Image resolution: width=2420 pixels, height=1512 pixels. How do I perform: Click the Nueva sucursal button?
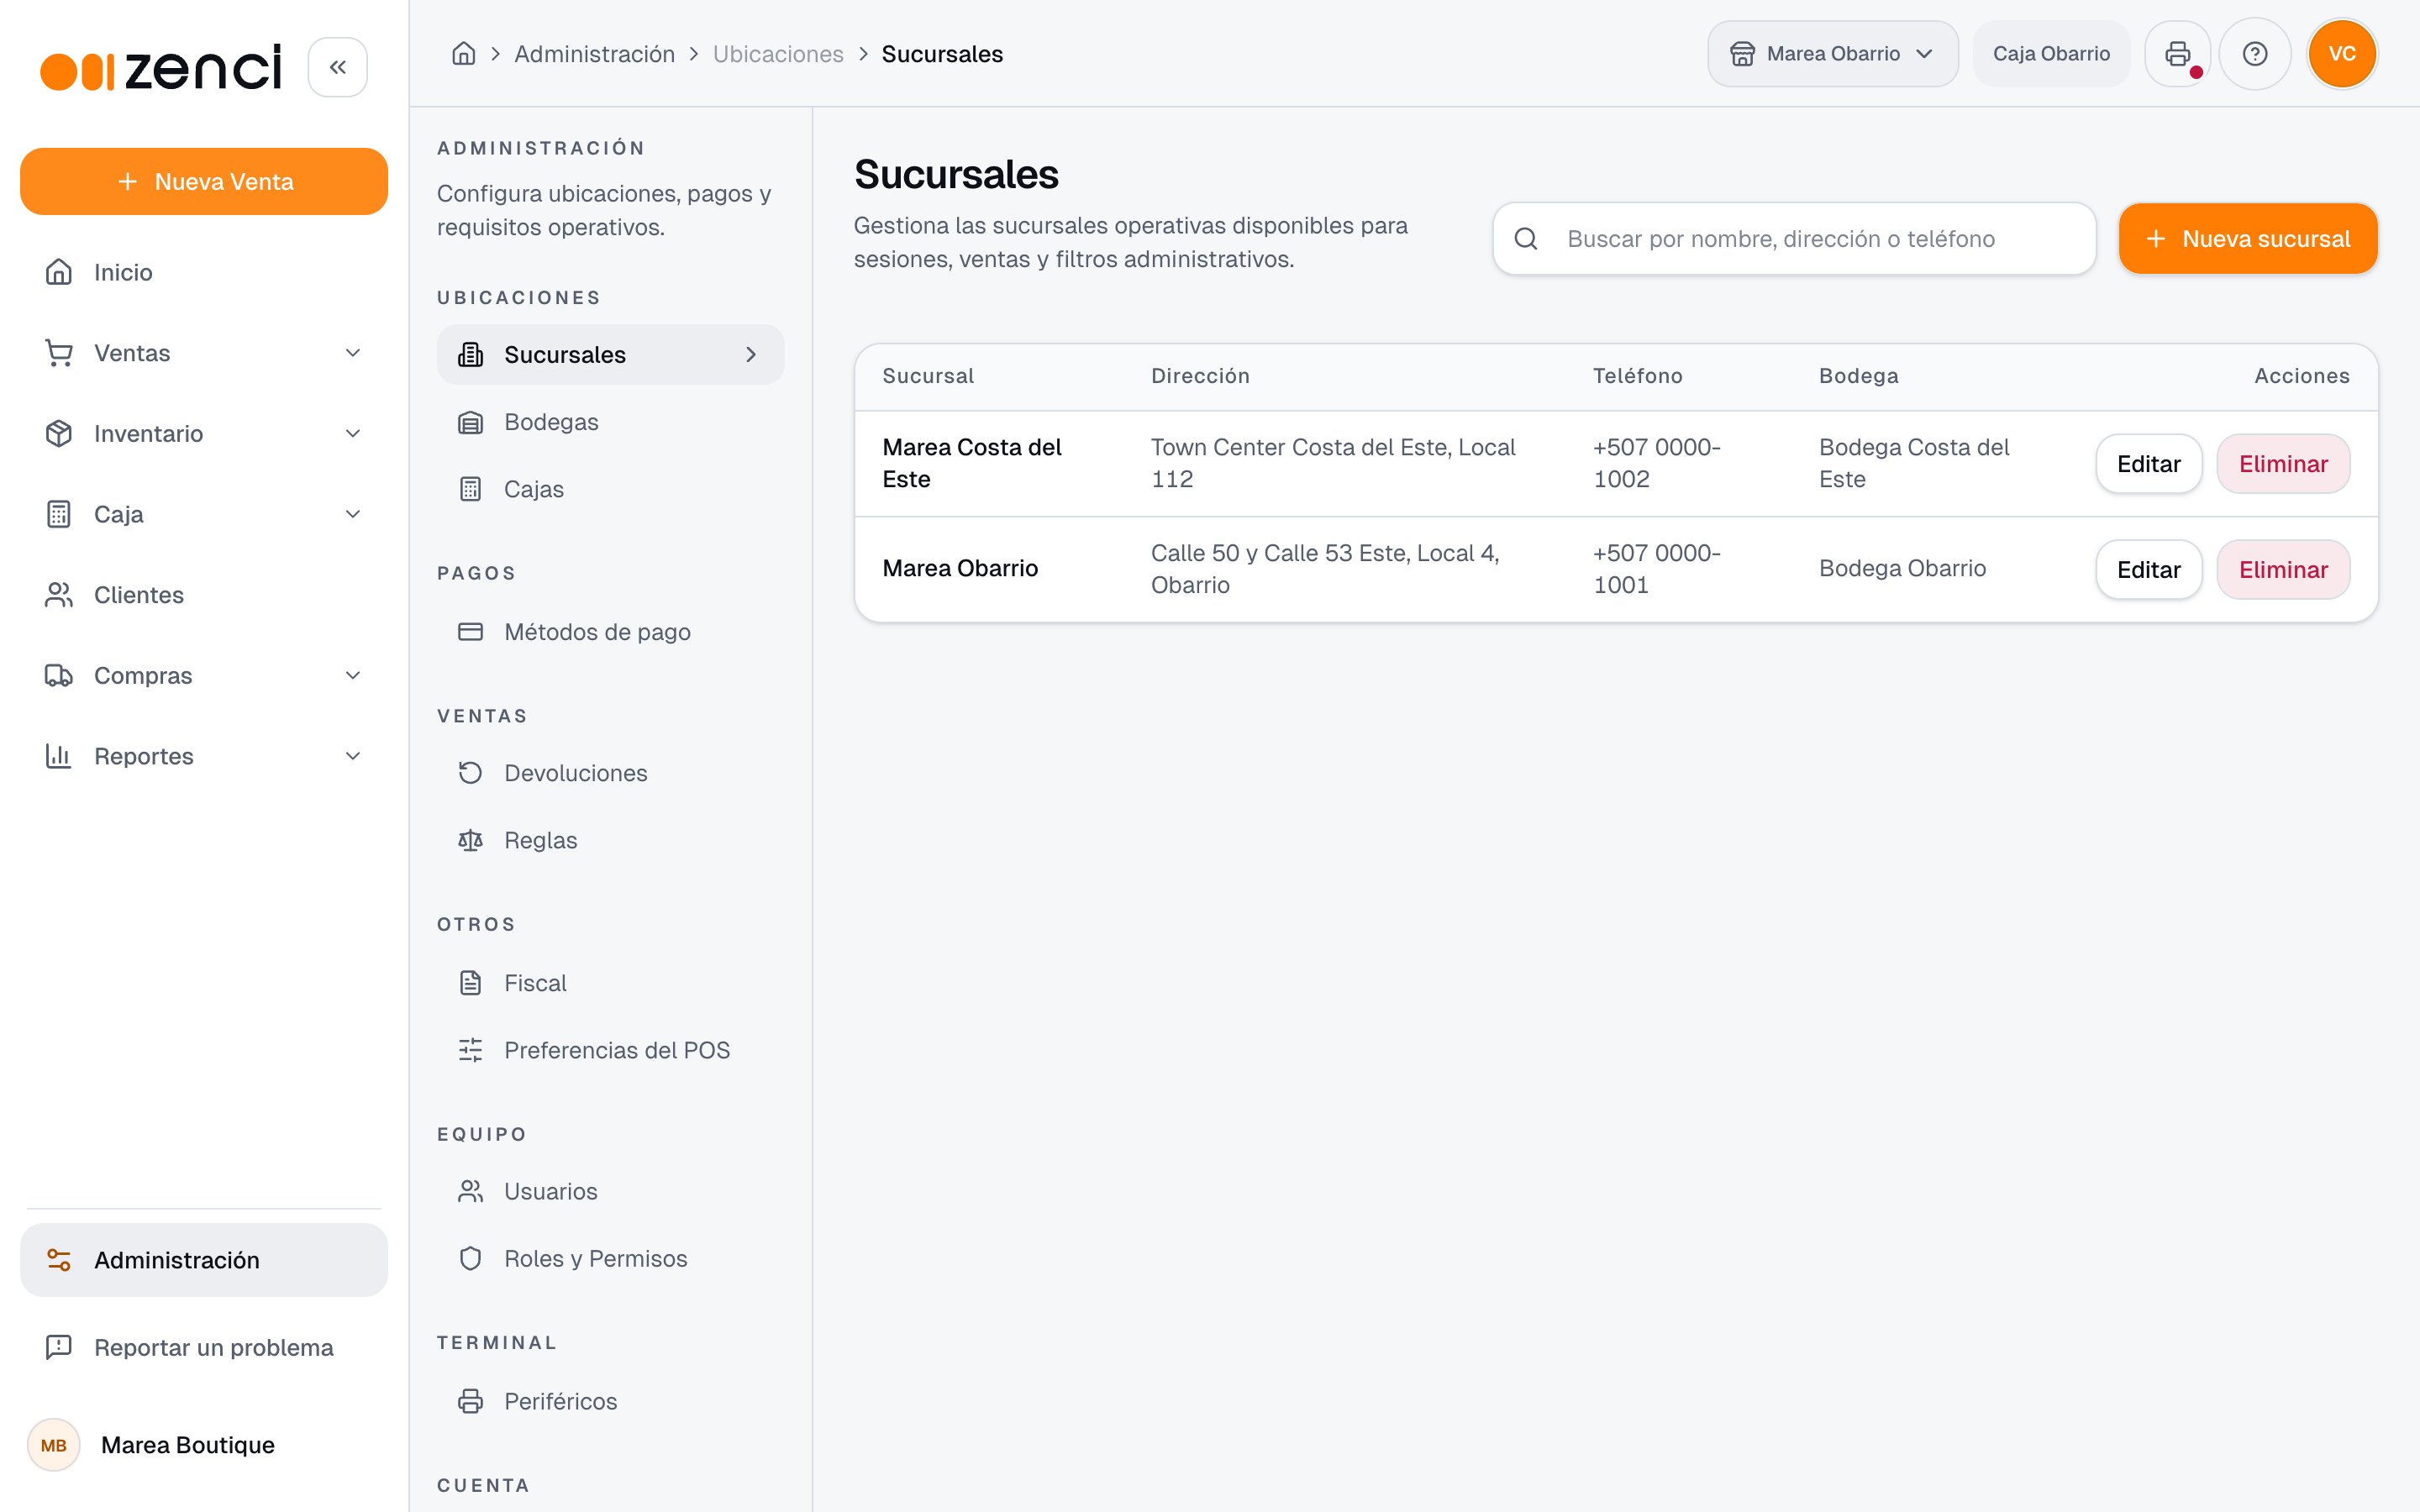tap(2247, 239)
